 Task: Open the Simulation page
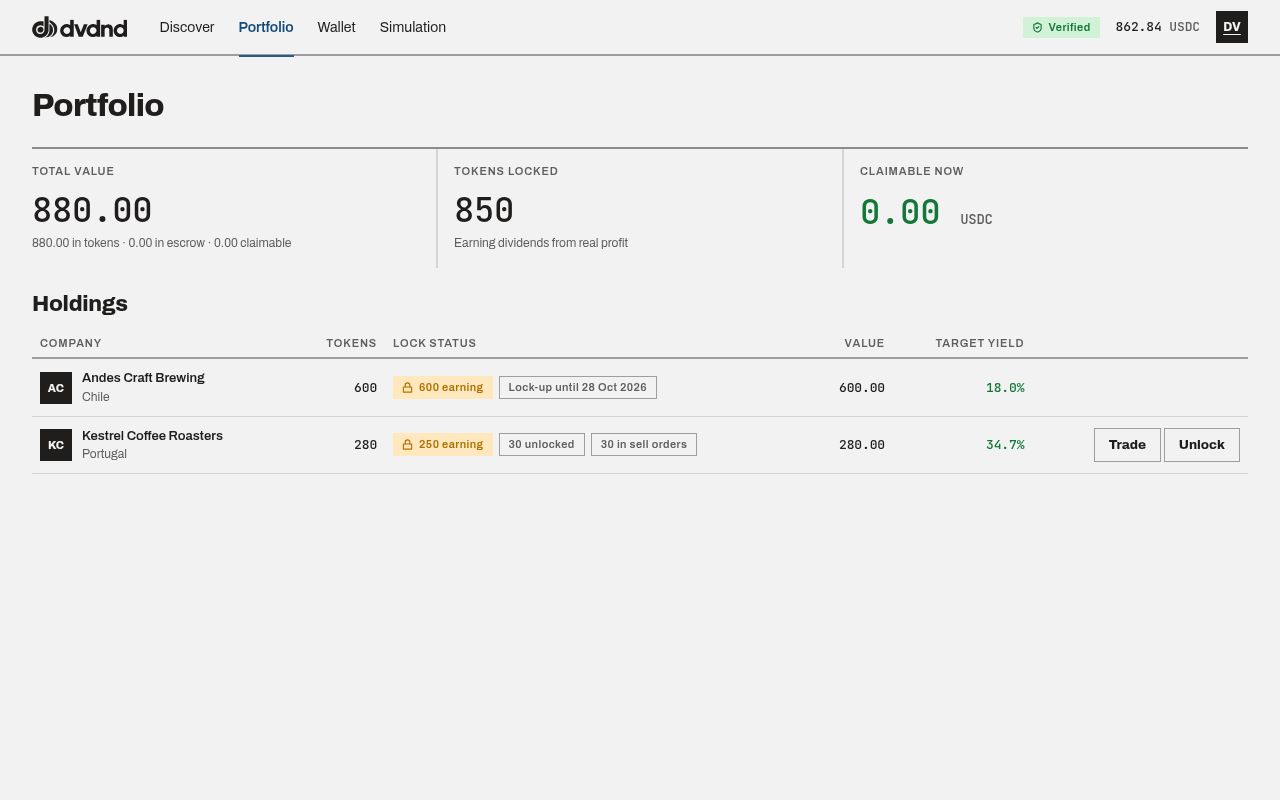tap(413, 27)
